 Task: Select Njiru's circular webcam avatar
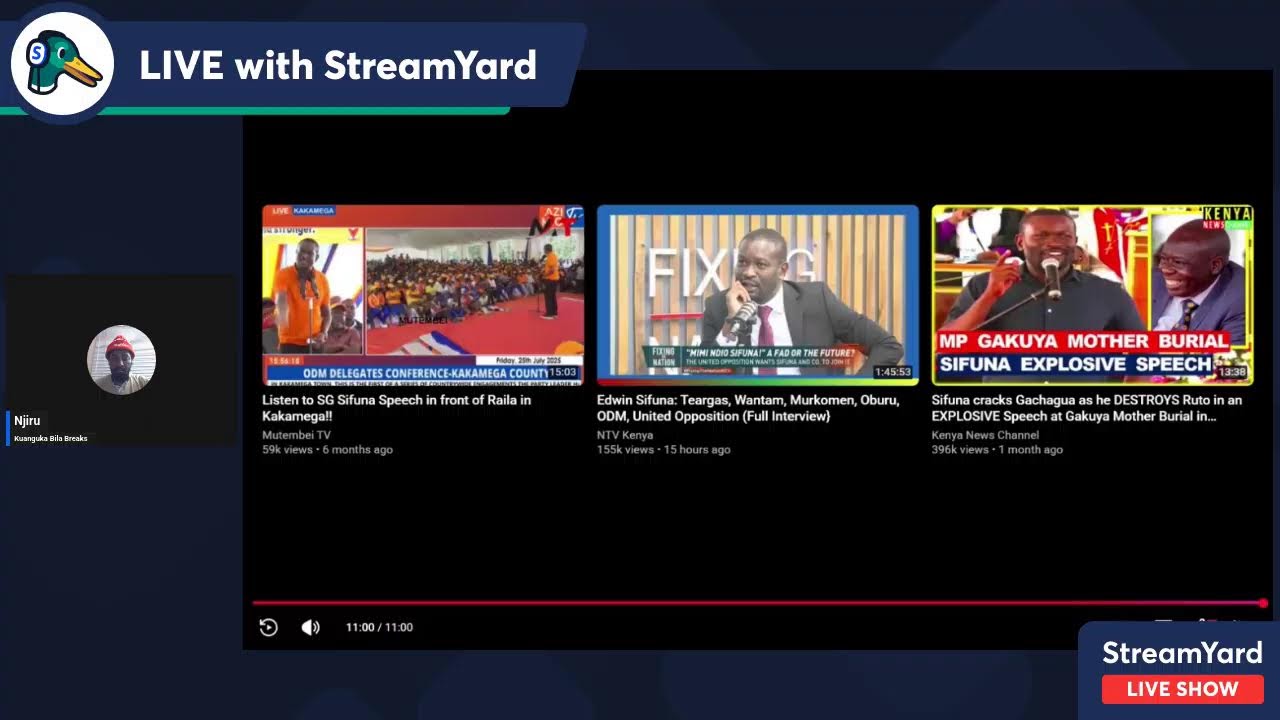tap(121, 360)
